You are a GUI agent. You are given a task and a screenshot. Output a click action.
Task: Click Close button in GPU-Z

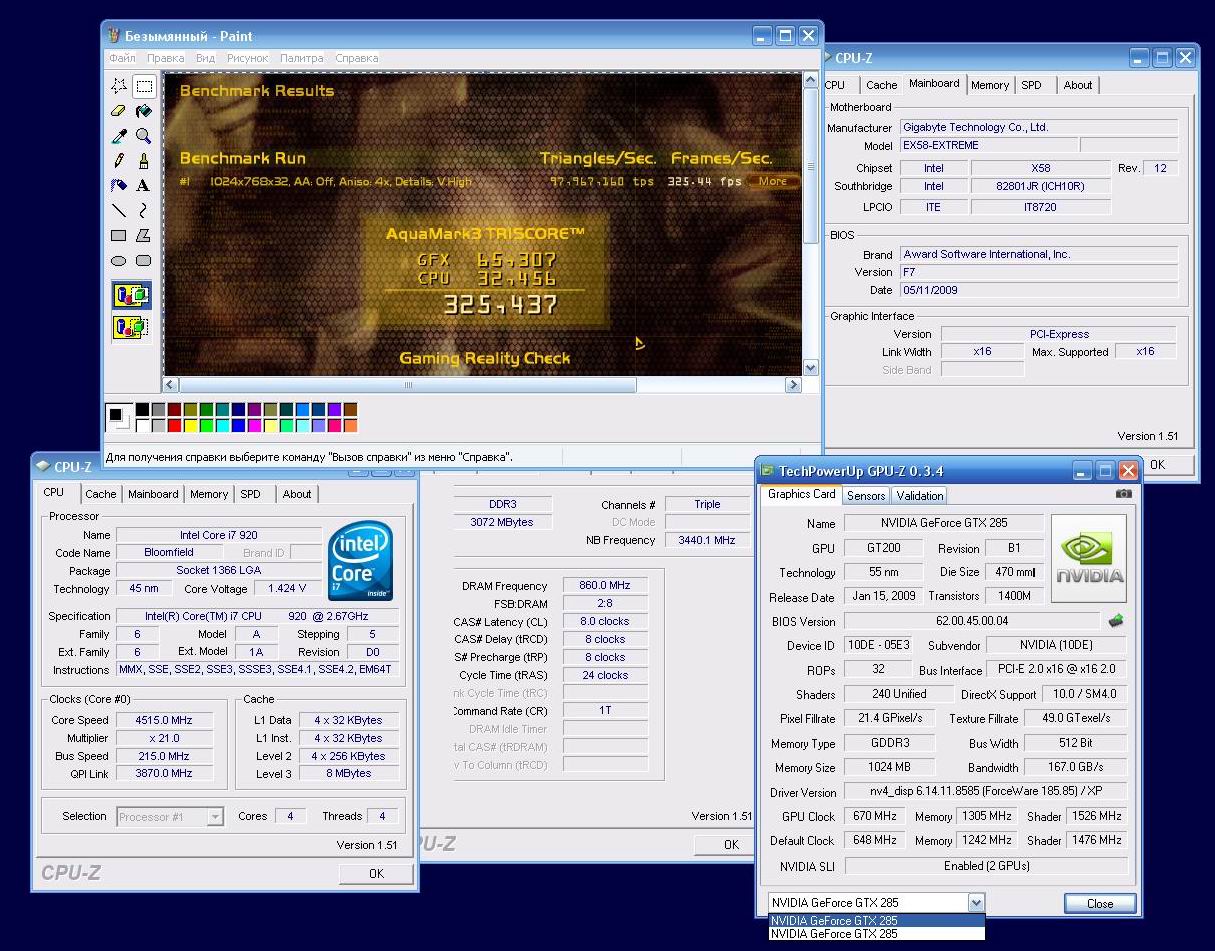point(1100,903)
